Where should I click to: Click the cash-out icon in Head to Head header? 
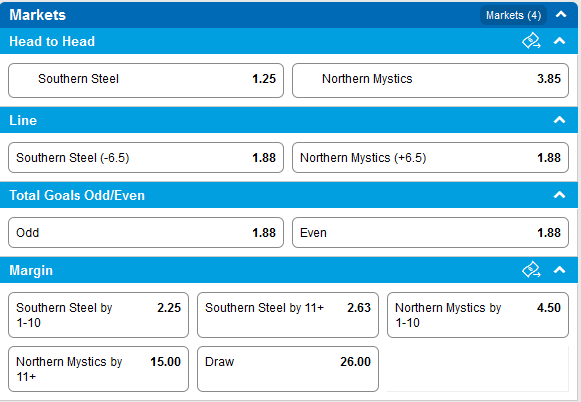[531, 41]
